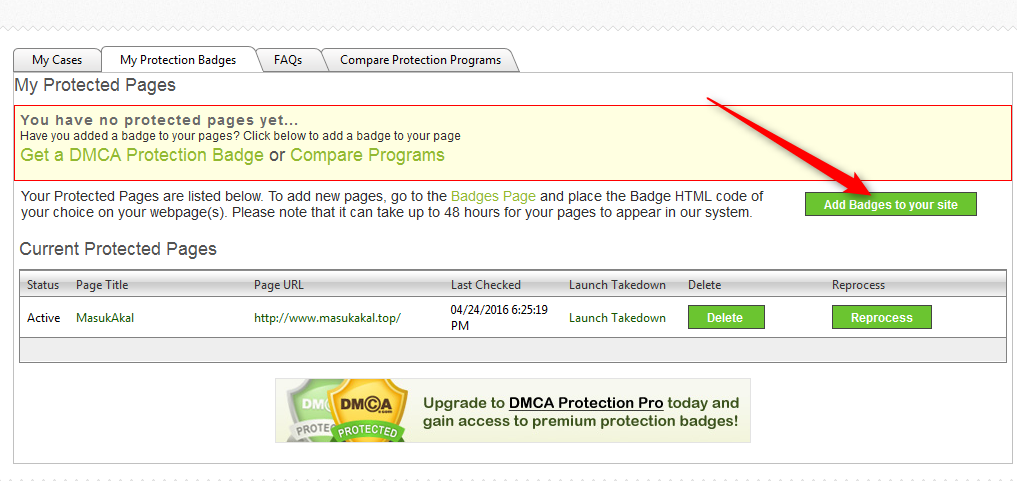1017x481 pixels.
Task: Open the My Cases tab
Action: pos(57,60)
